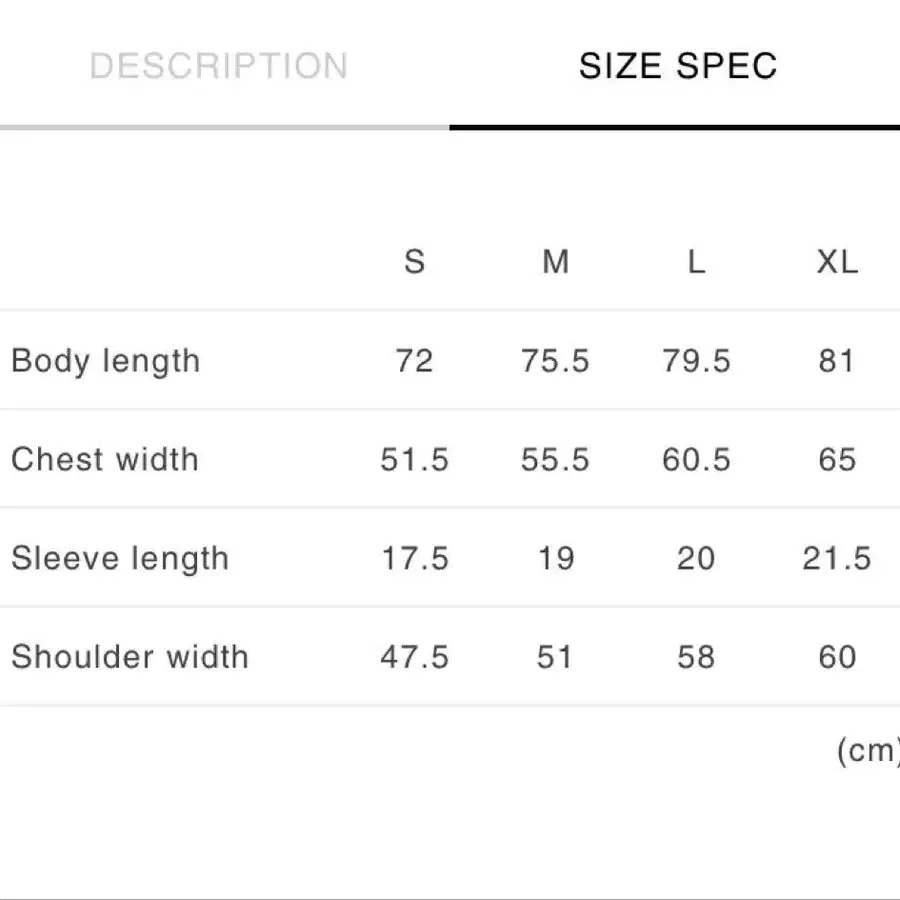Click the M size column header
This screenshot has height=900, width=900.
[x=556, y=262]
